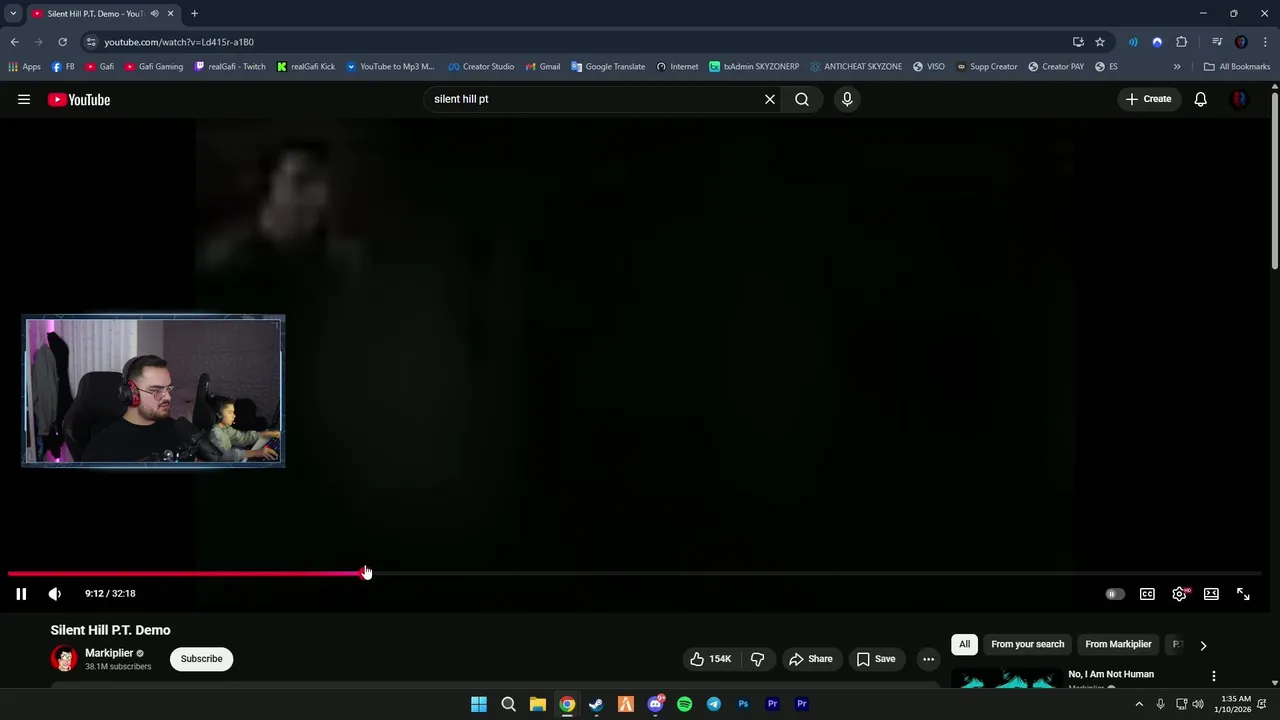Start voice search with microphone
Image resolution: width=1280 pixels, height=720 pixels.
pyautogui.click(x=847, y=99)
